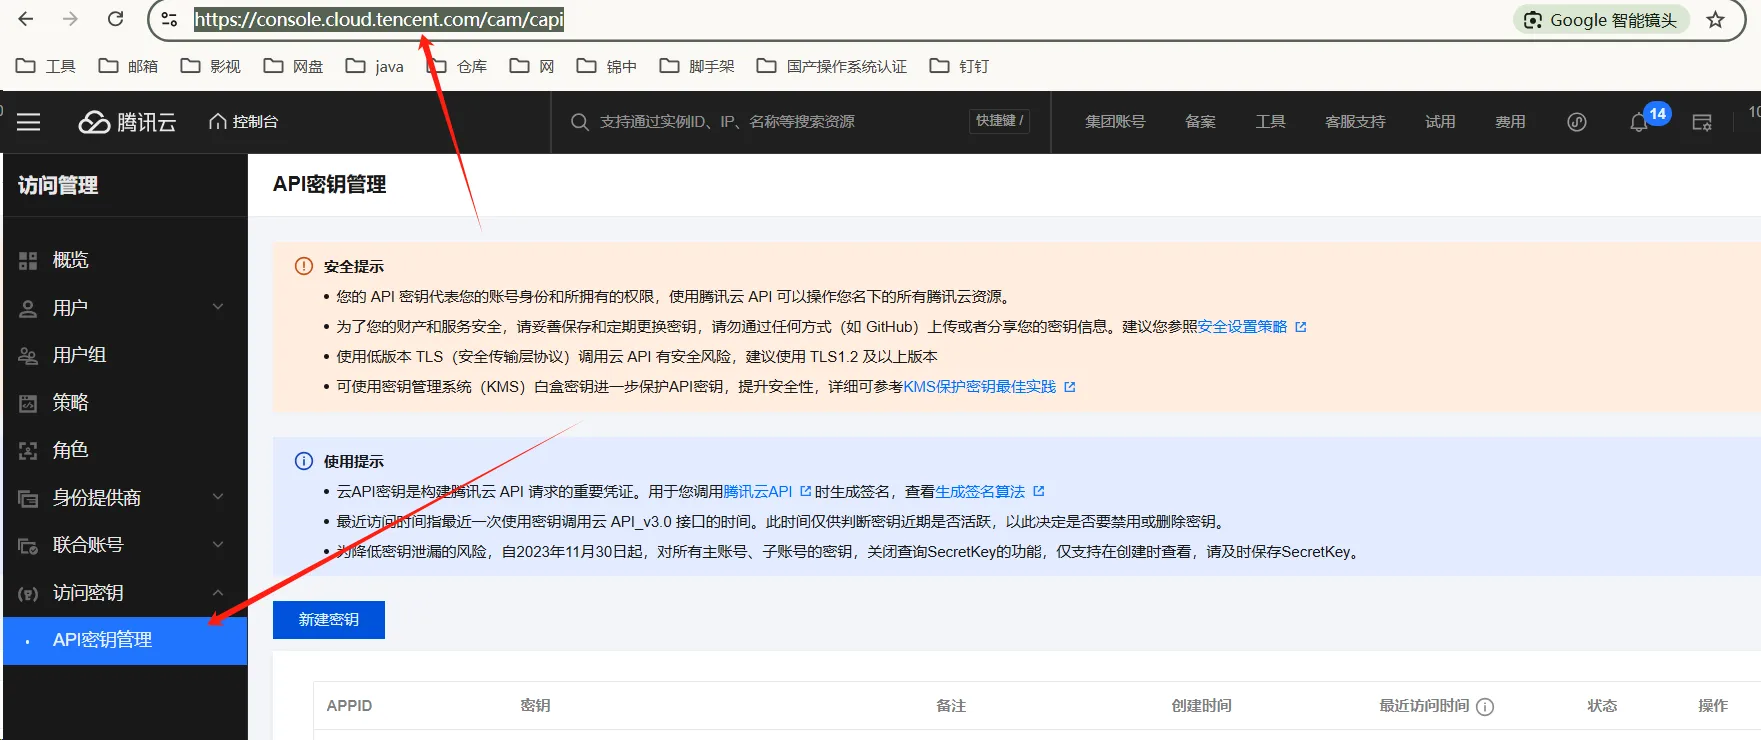Open the 钉钉 bookmark folder
This screenshot has width=1761, height=740.
[958, 66]
